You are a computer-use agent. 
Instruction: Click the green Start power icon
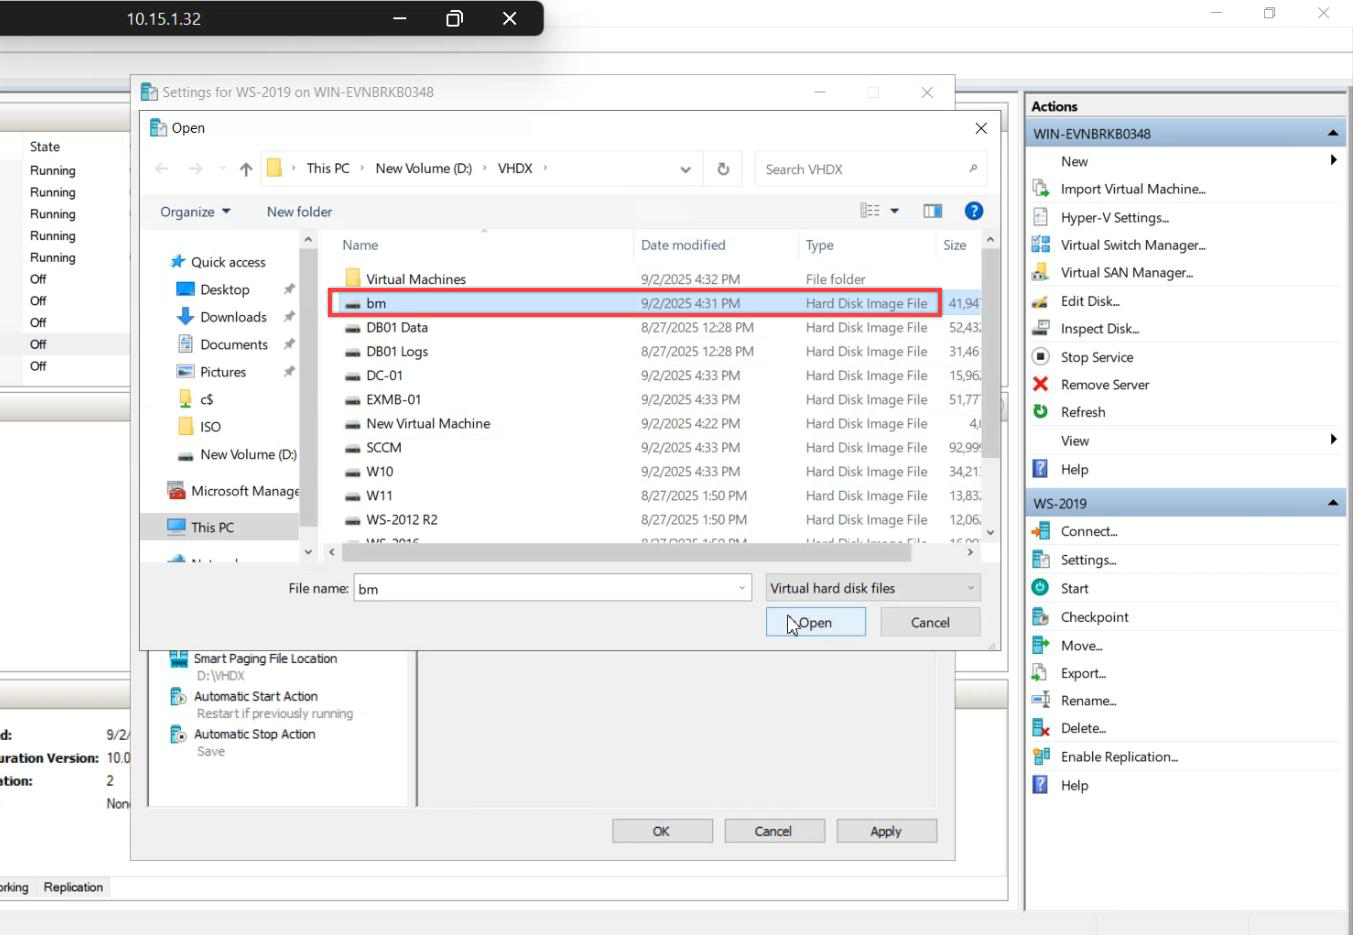(1040, 588)
